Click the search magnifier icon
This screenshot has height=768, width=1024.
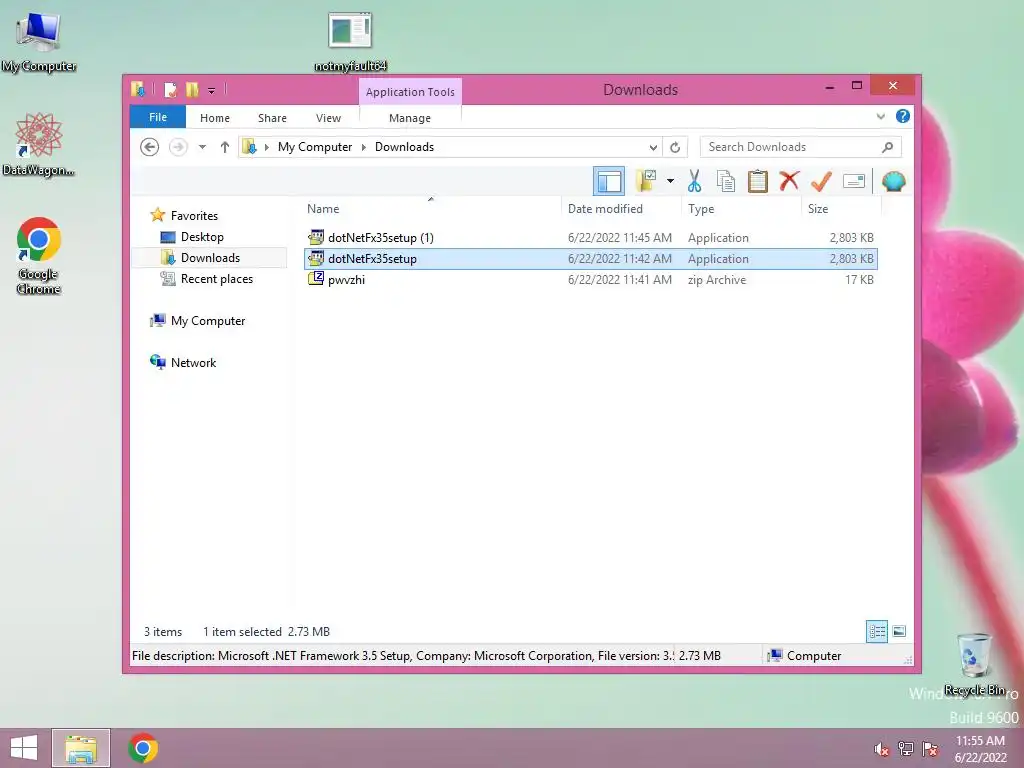point(888,147)
